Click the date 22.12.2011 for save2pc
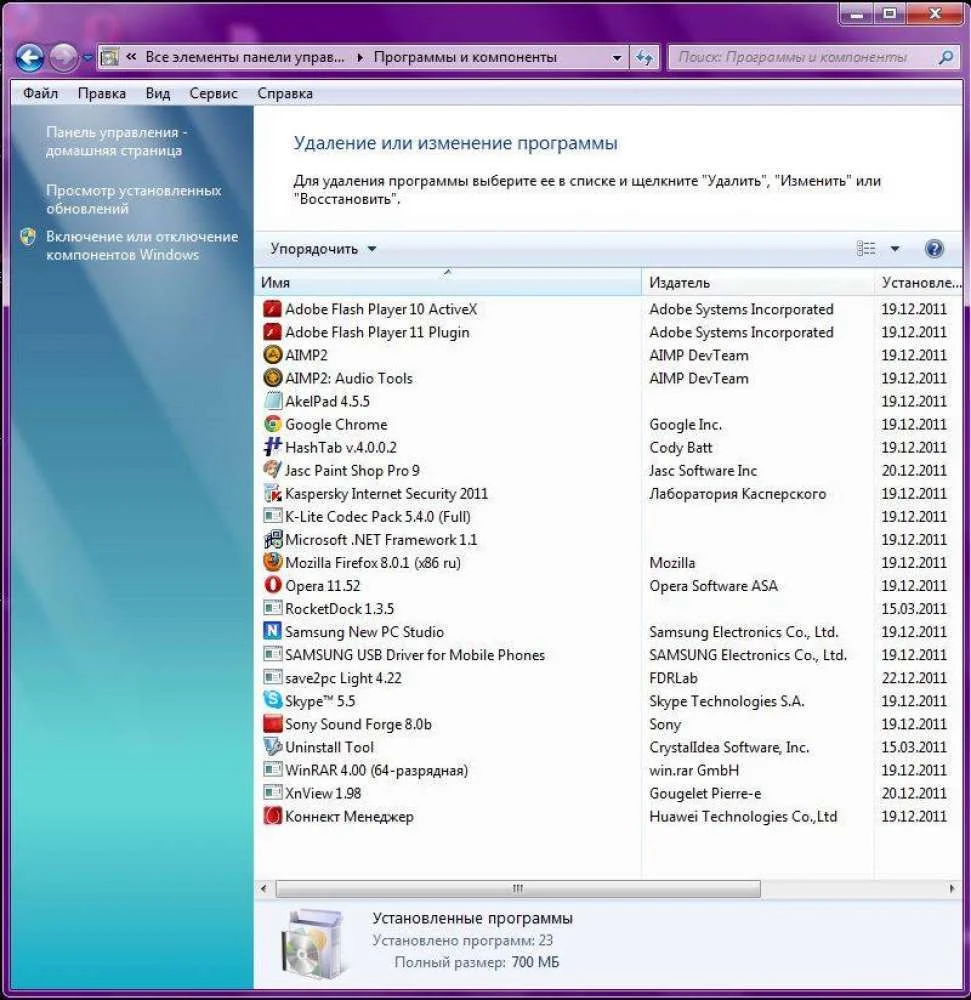 pos(914,678)
